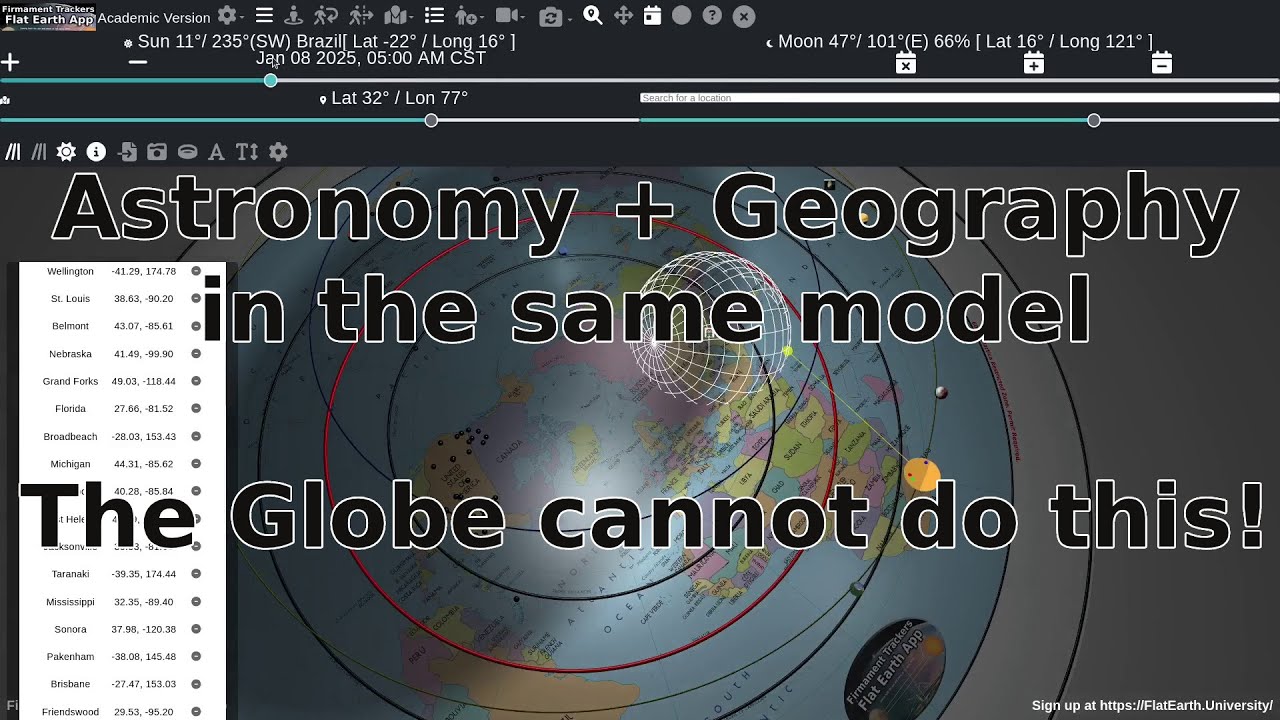This screenshot has width=1280, height=720.
Task: Open the camera rotate dropdown
Action: tap(555, 16)
